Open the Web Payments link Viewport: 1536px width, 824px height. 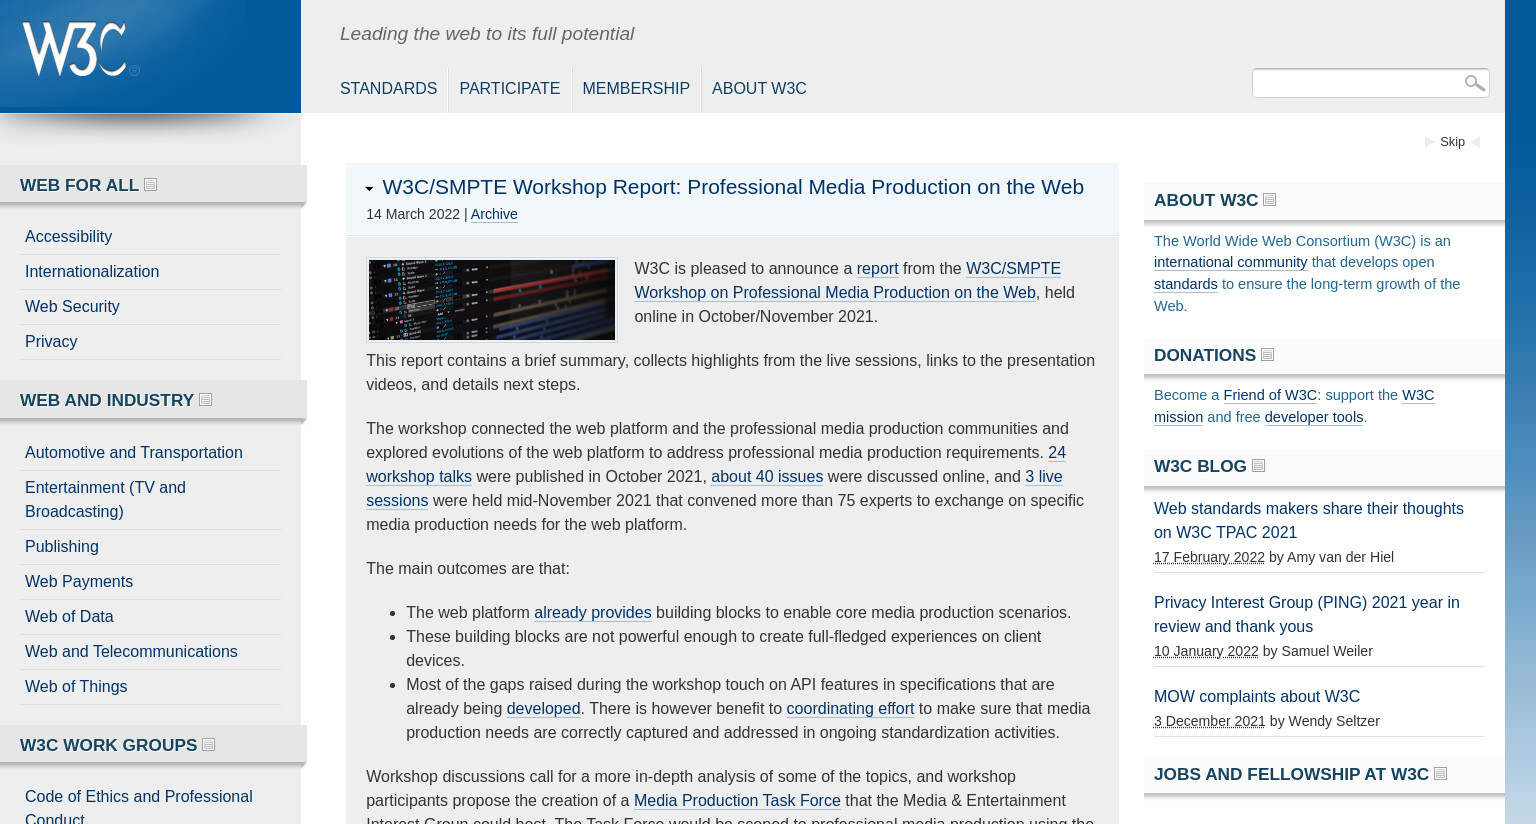tap(79, 582)
